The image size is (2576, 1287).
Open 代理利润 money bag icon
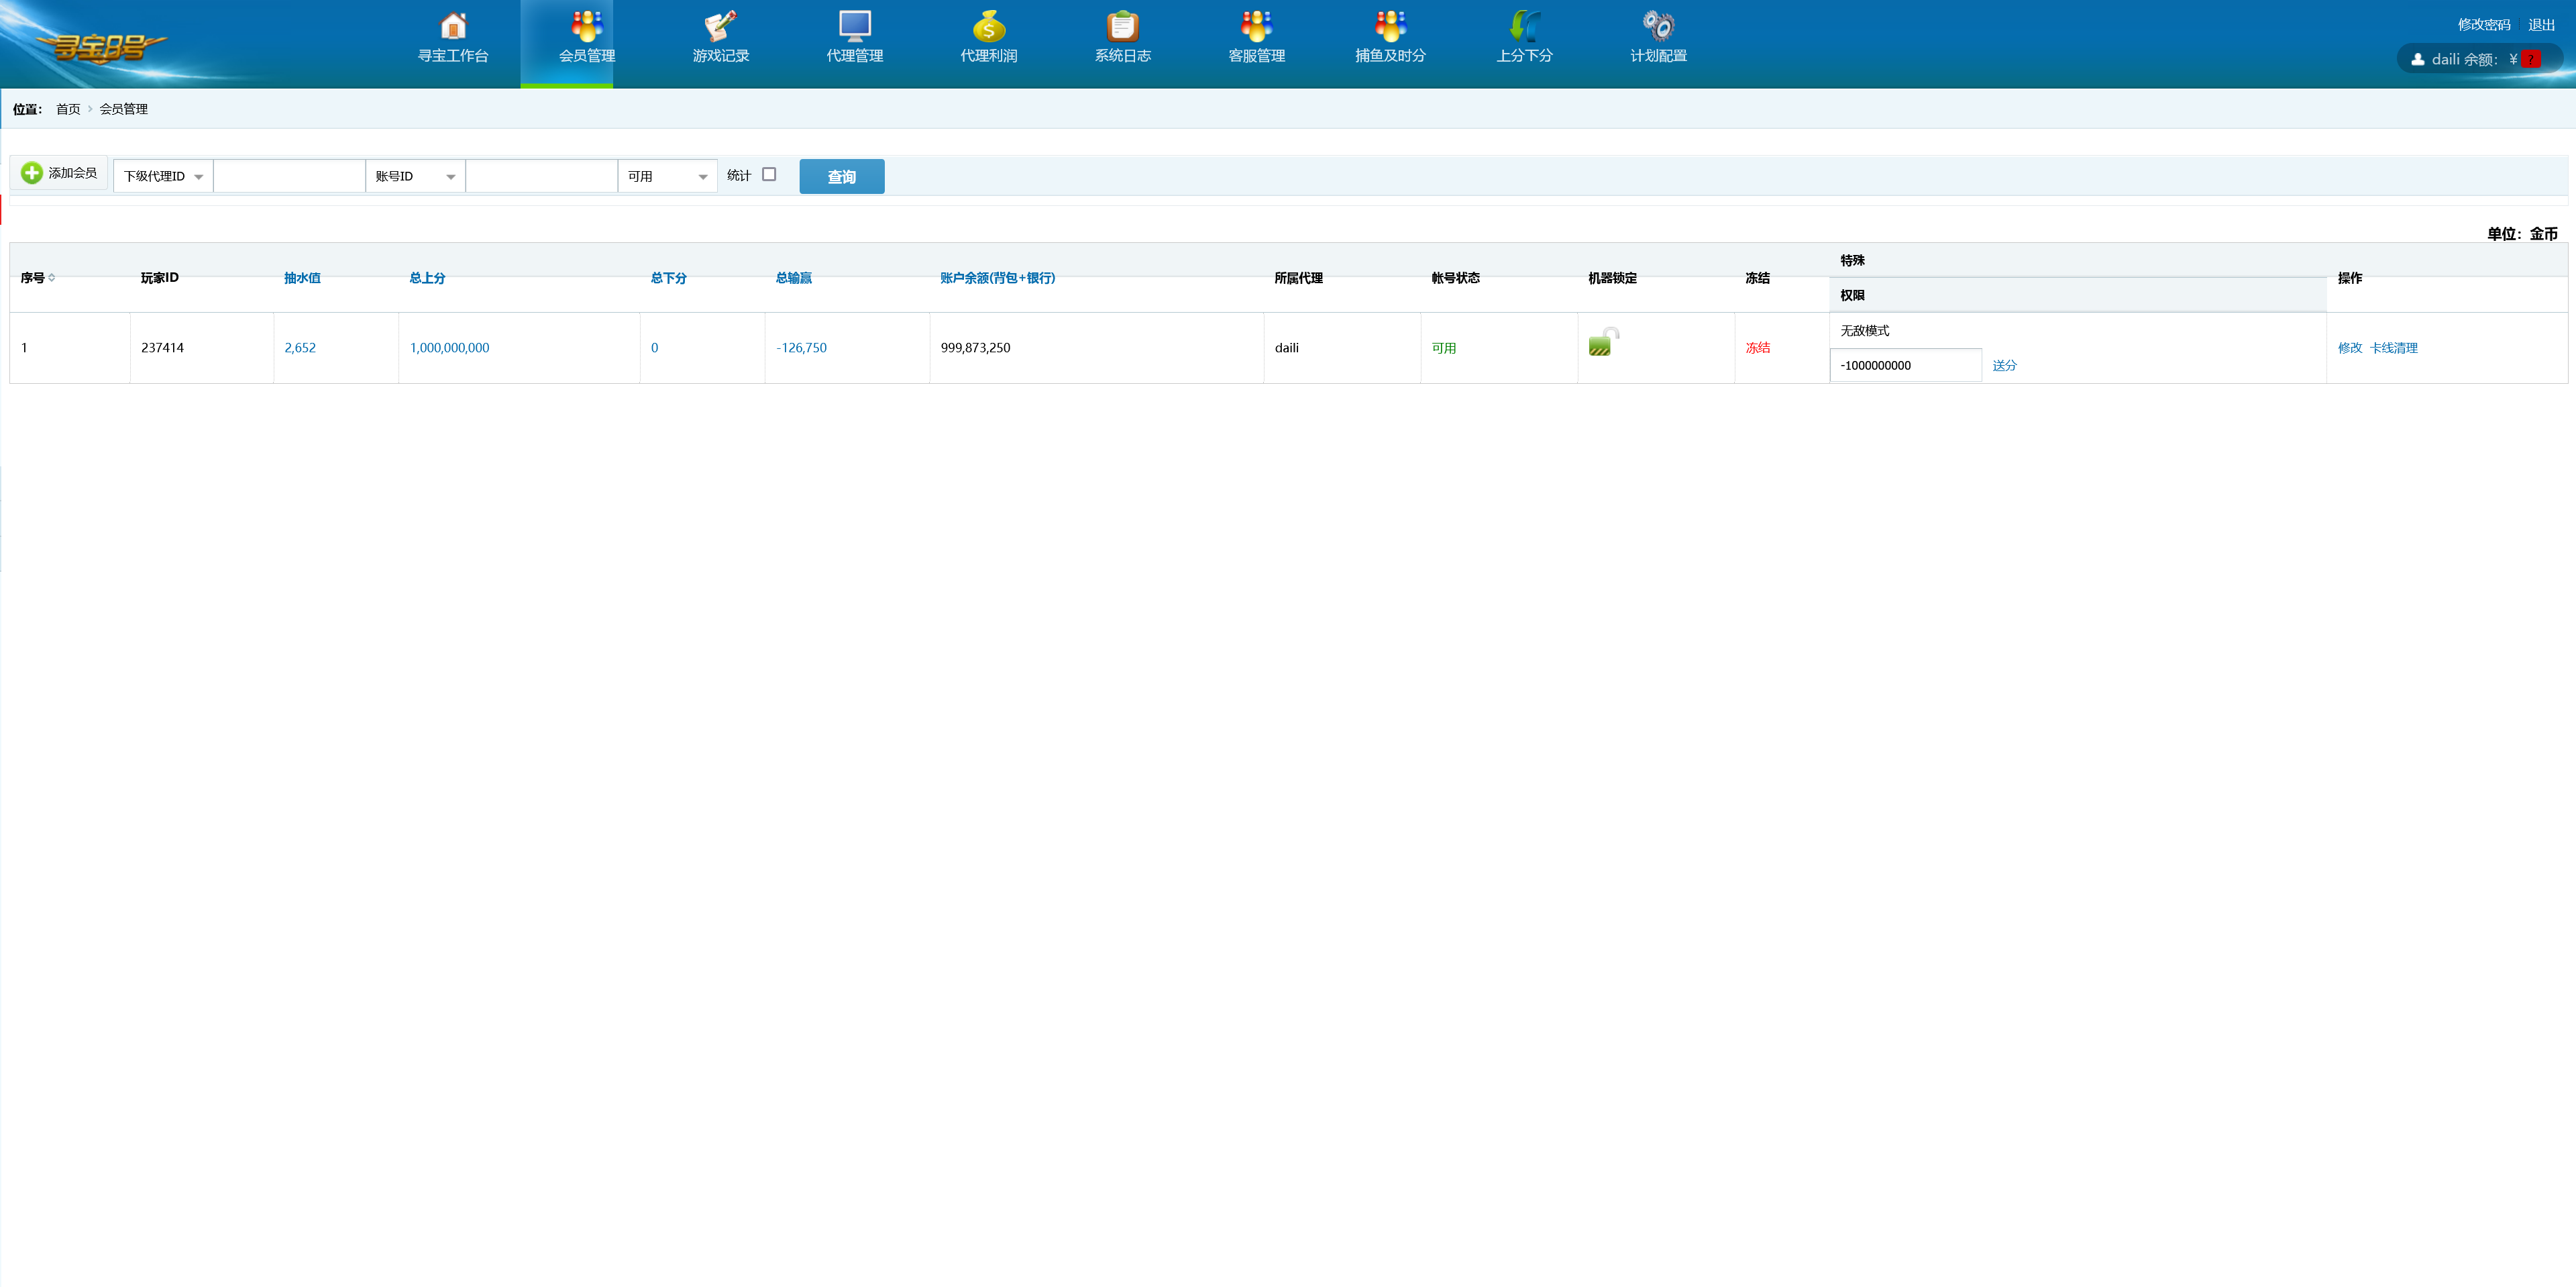tap(989, 25)
